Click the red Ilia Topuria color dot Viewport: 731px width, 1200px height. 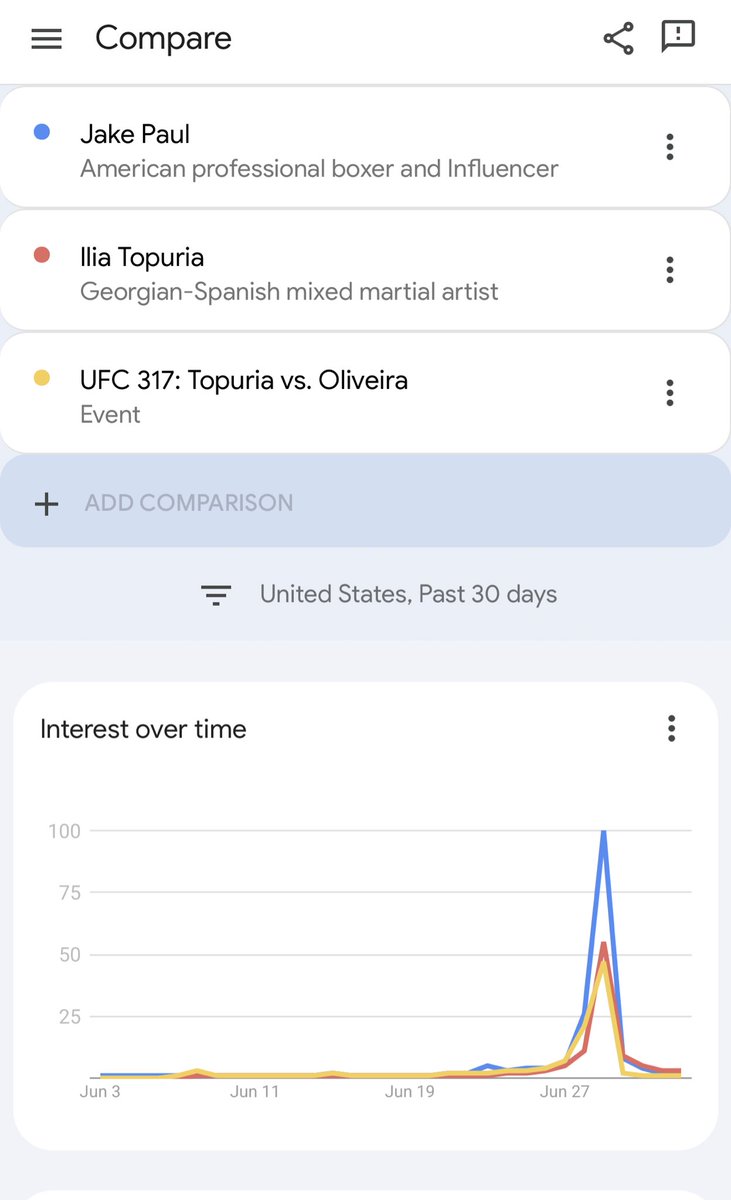tap(42, 255)
